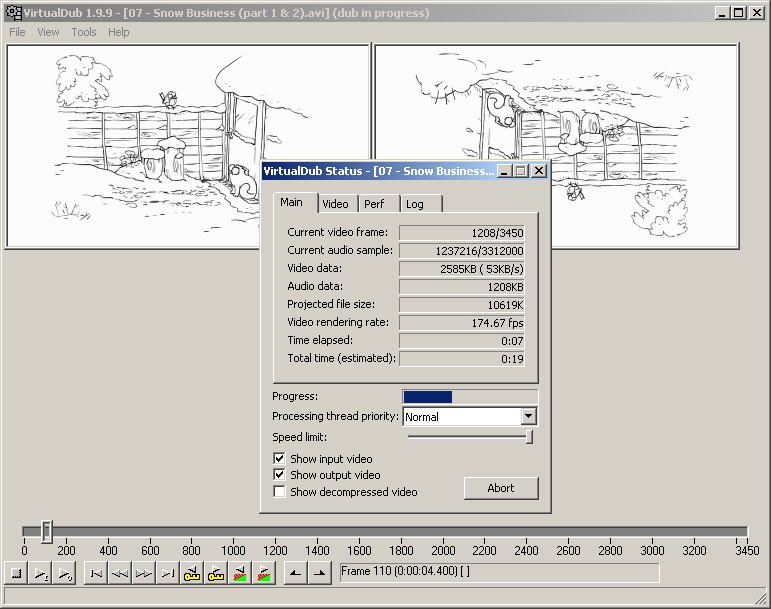Open Processing thread priority dropdown
The image size is (771, 609).
pos(529,416)
